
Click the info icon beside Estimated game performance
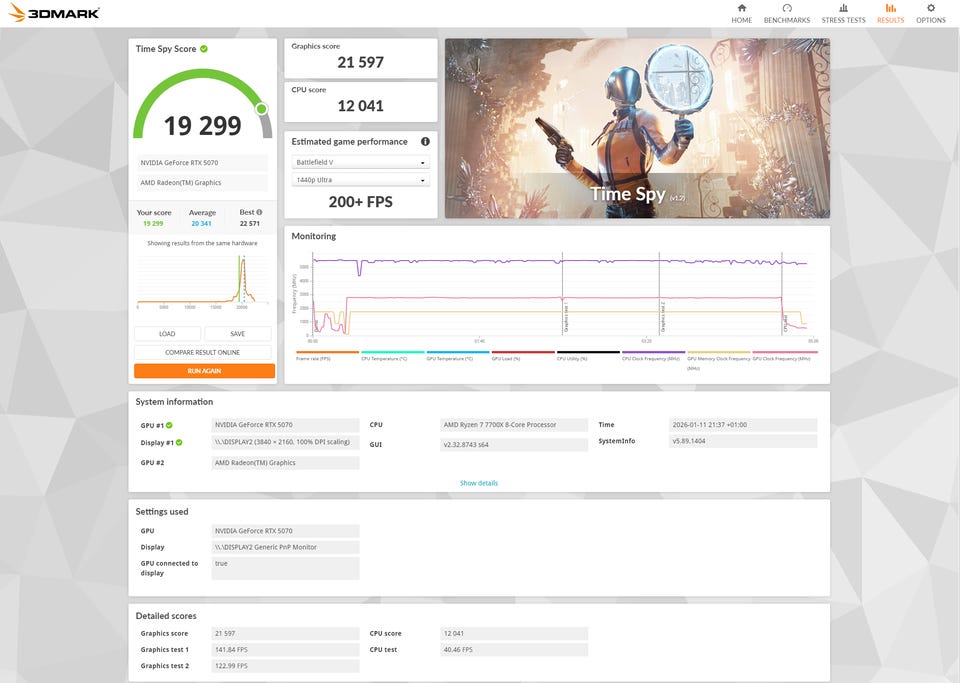click(425, 141)
